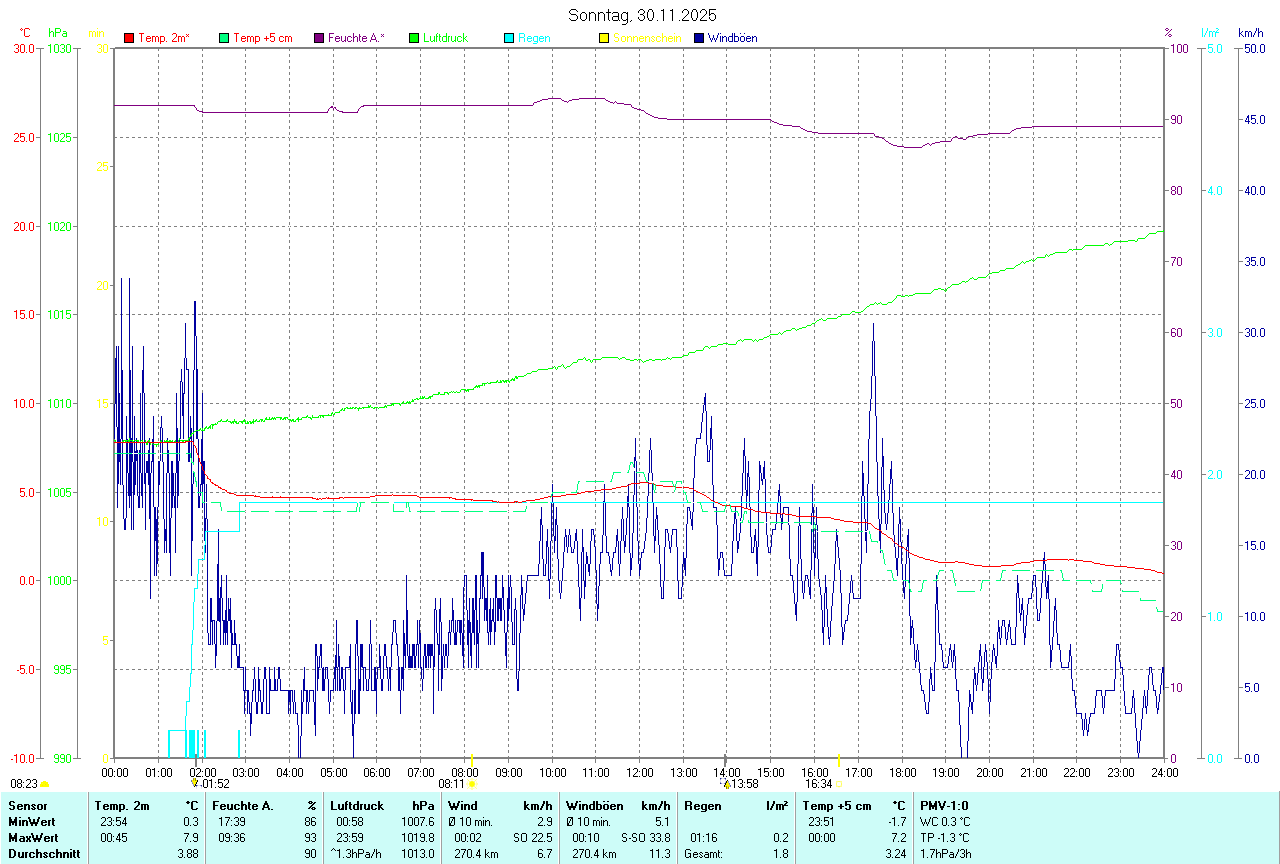1280x864 pixels.
Task: Select the Luftdruck legend label
Action: pyautogui.click(x=445, y=38)
